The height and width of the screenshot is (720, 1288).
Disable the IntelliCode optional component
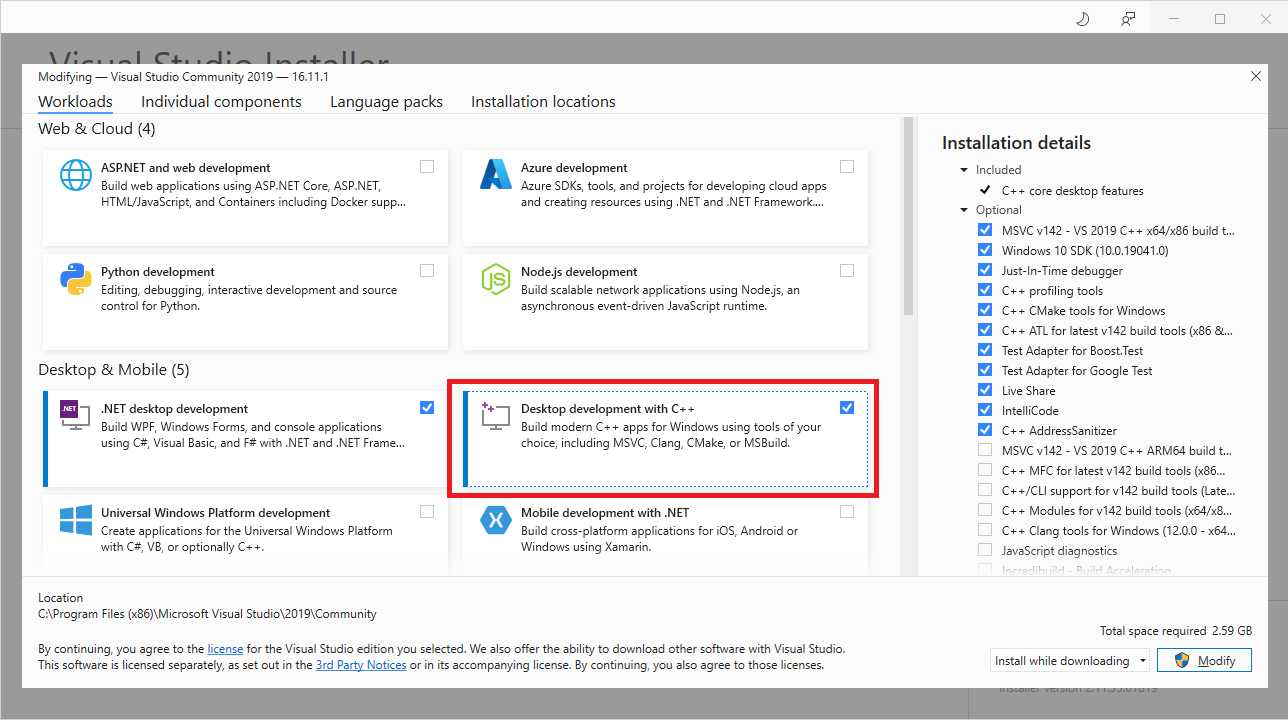(984, 410)
